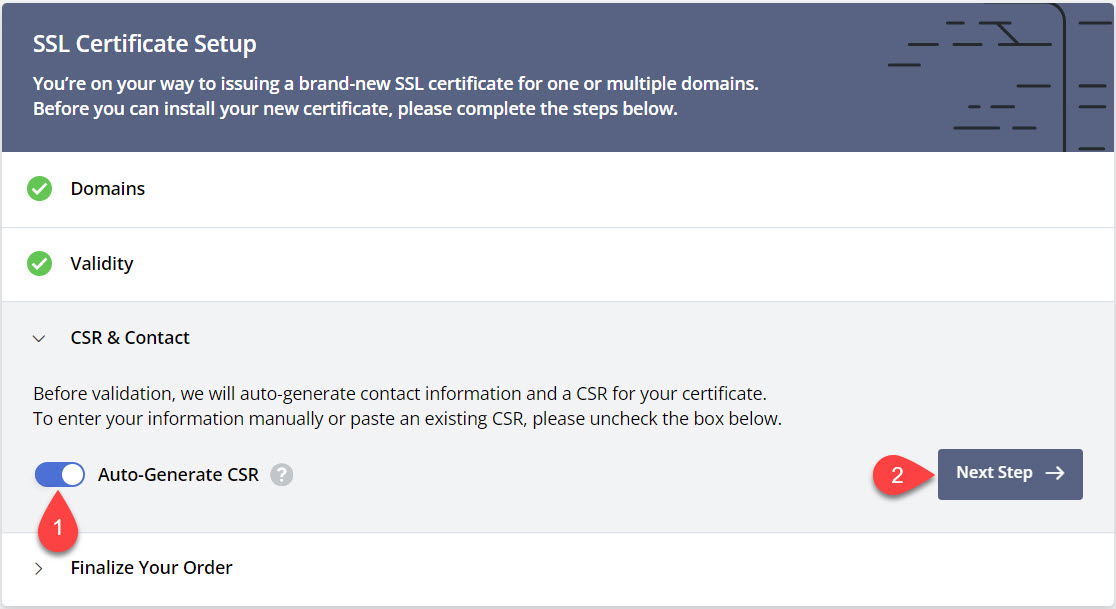This screenshot has height=609, width=1116.
Task: Click the arrow icon inside Next Step
Action: [1054, 473]
